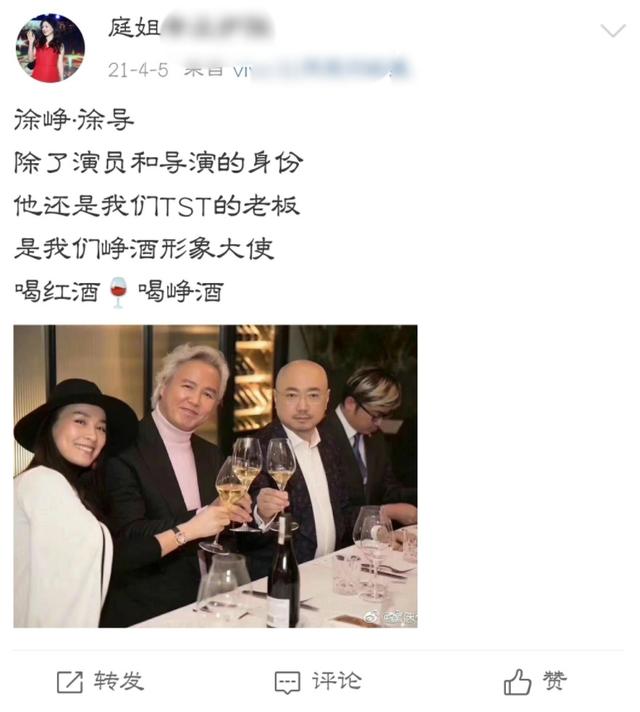The width and height of the screenshot is (640, 712).
Task: Tap the comment speech bubble icon
Action: (x=287, y=682)
